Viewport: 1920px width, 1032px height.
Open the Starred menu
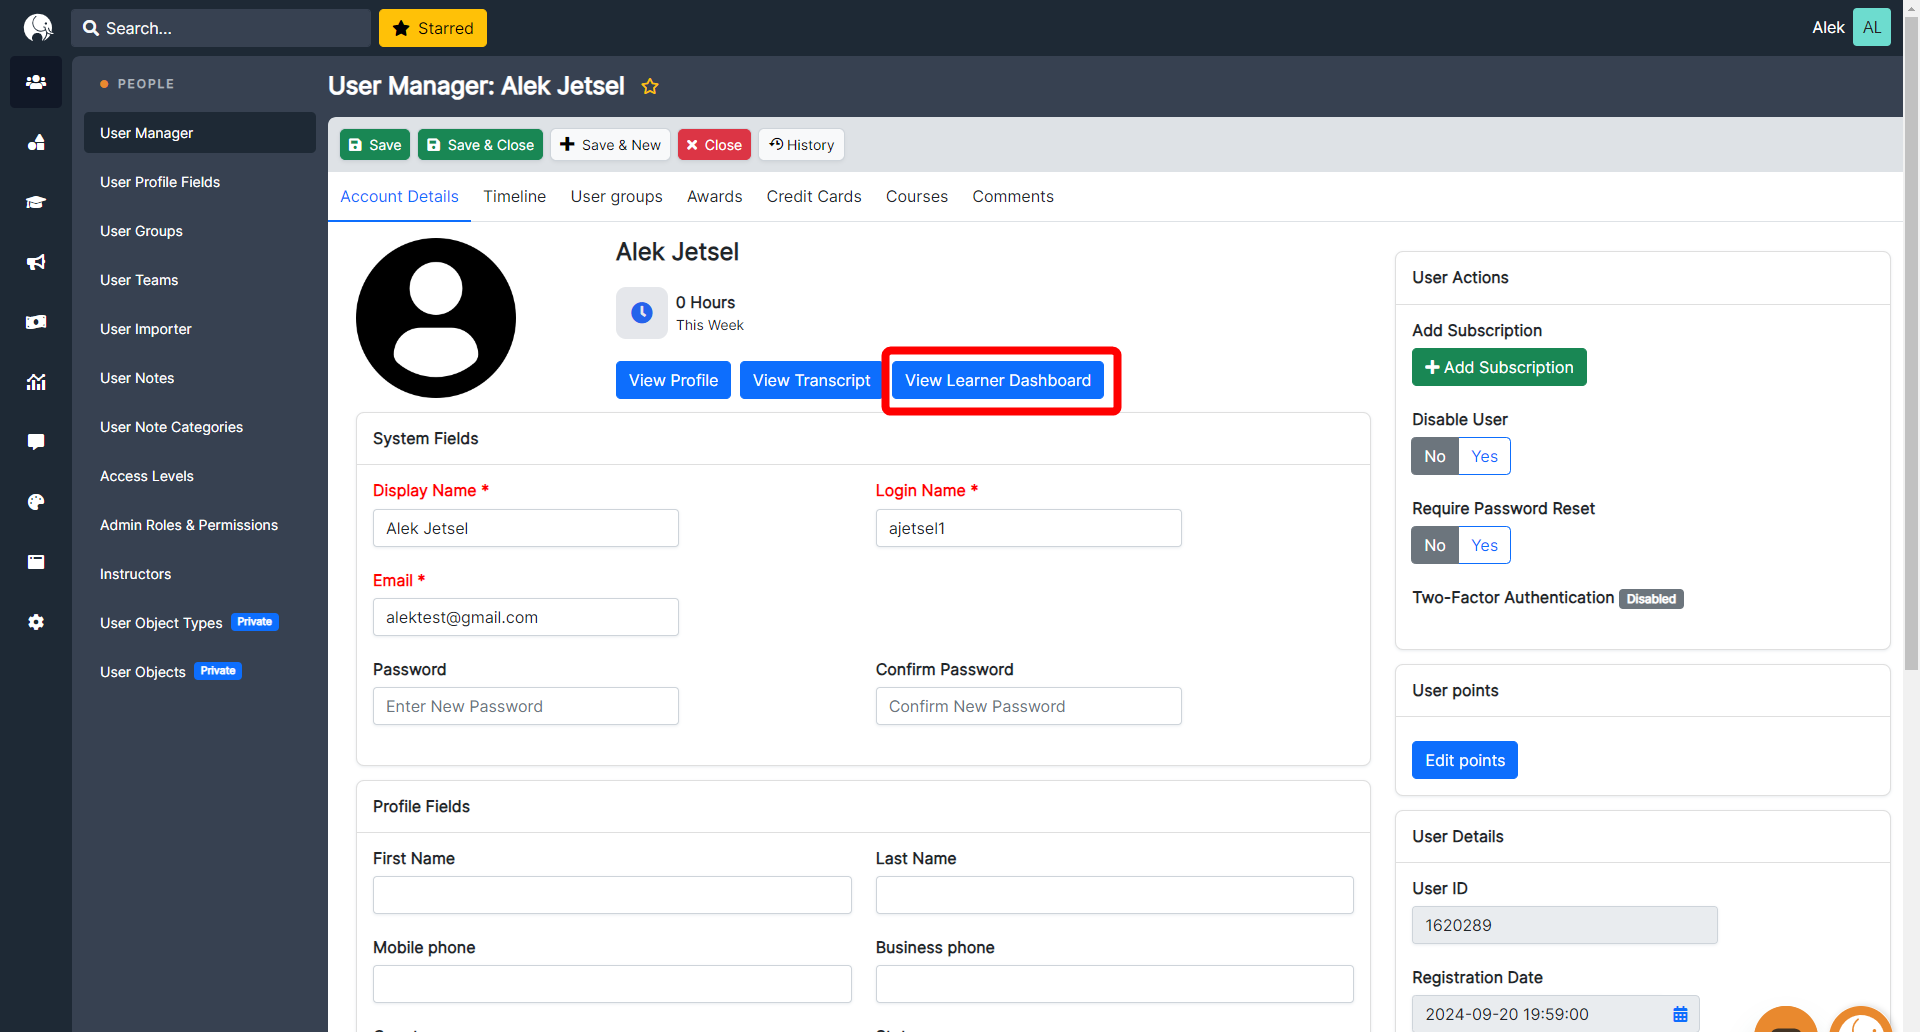[x=433, y=28]
